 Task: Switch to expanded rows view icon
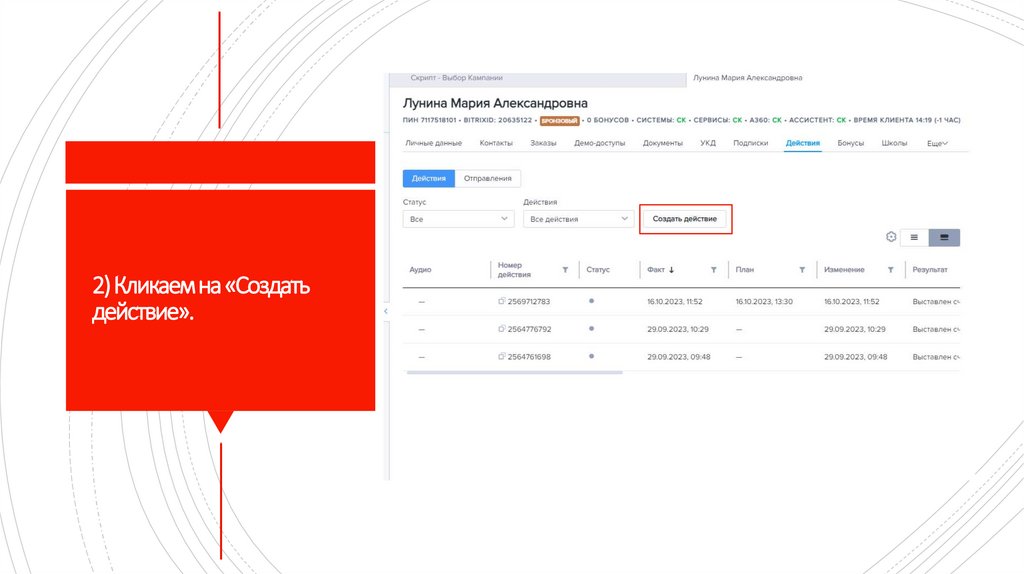point(944,238)
